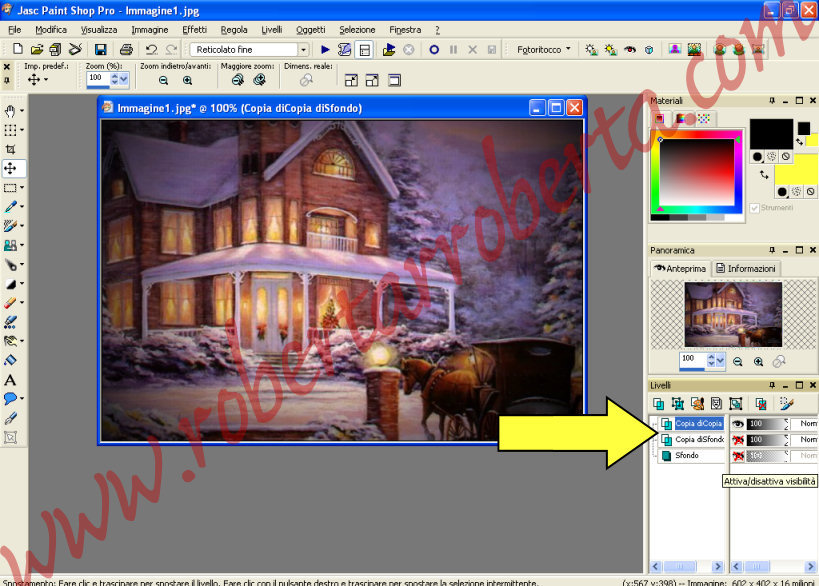Zoom out using the minus magnifier in options bar

(163, 80)
